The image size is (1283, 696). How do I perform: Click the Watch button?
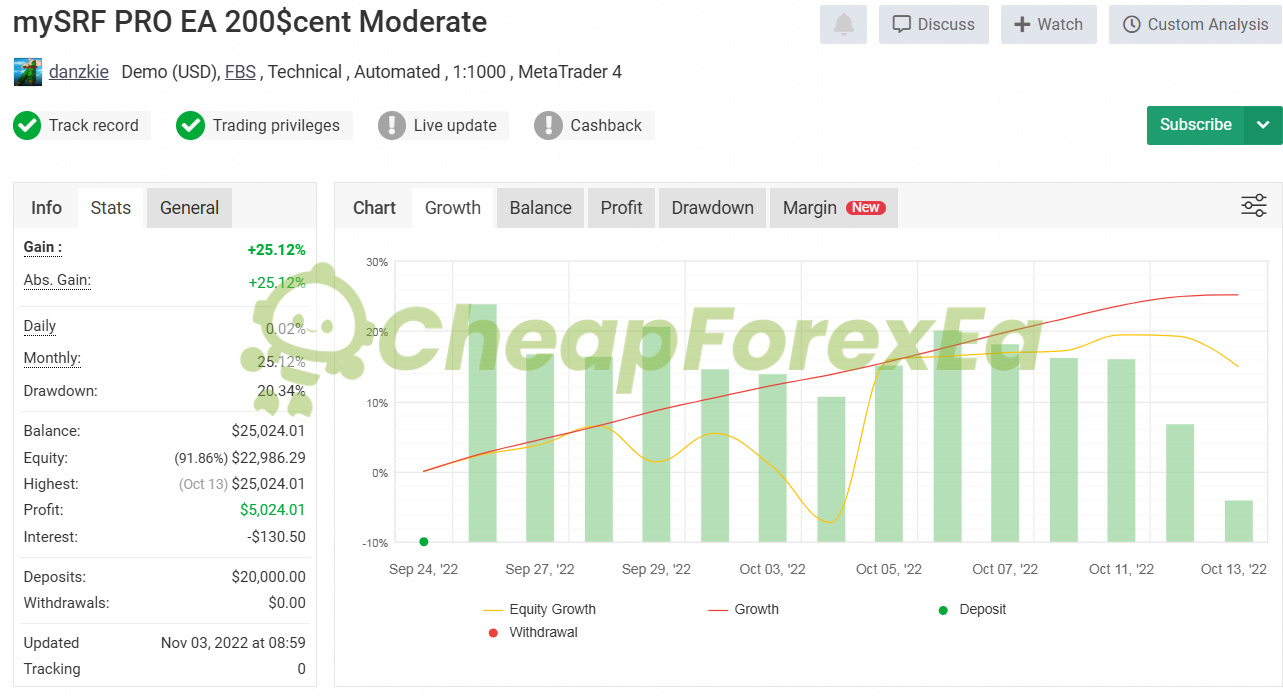[1048, 24]
